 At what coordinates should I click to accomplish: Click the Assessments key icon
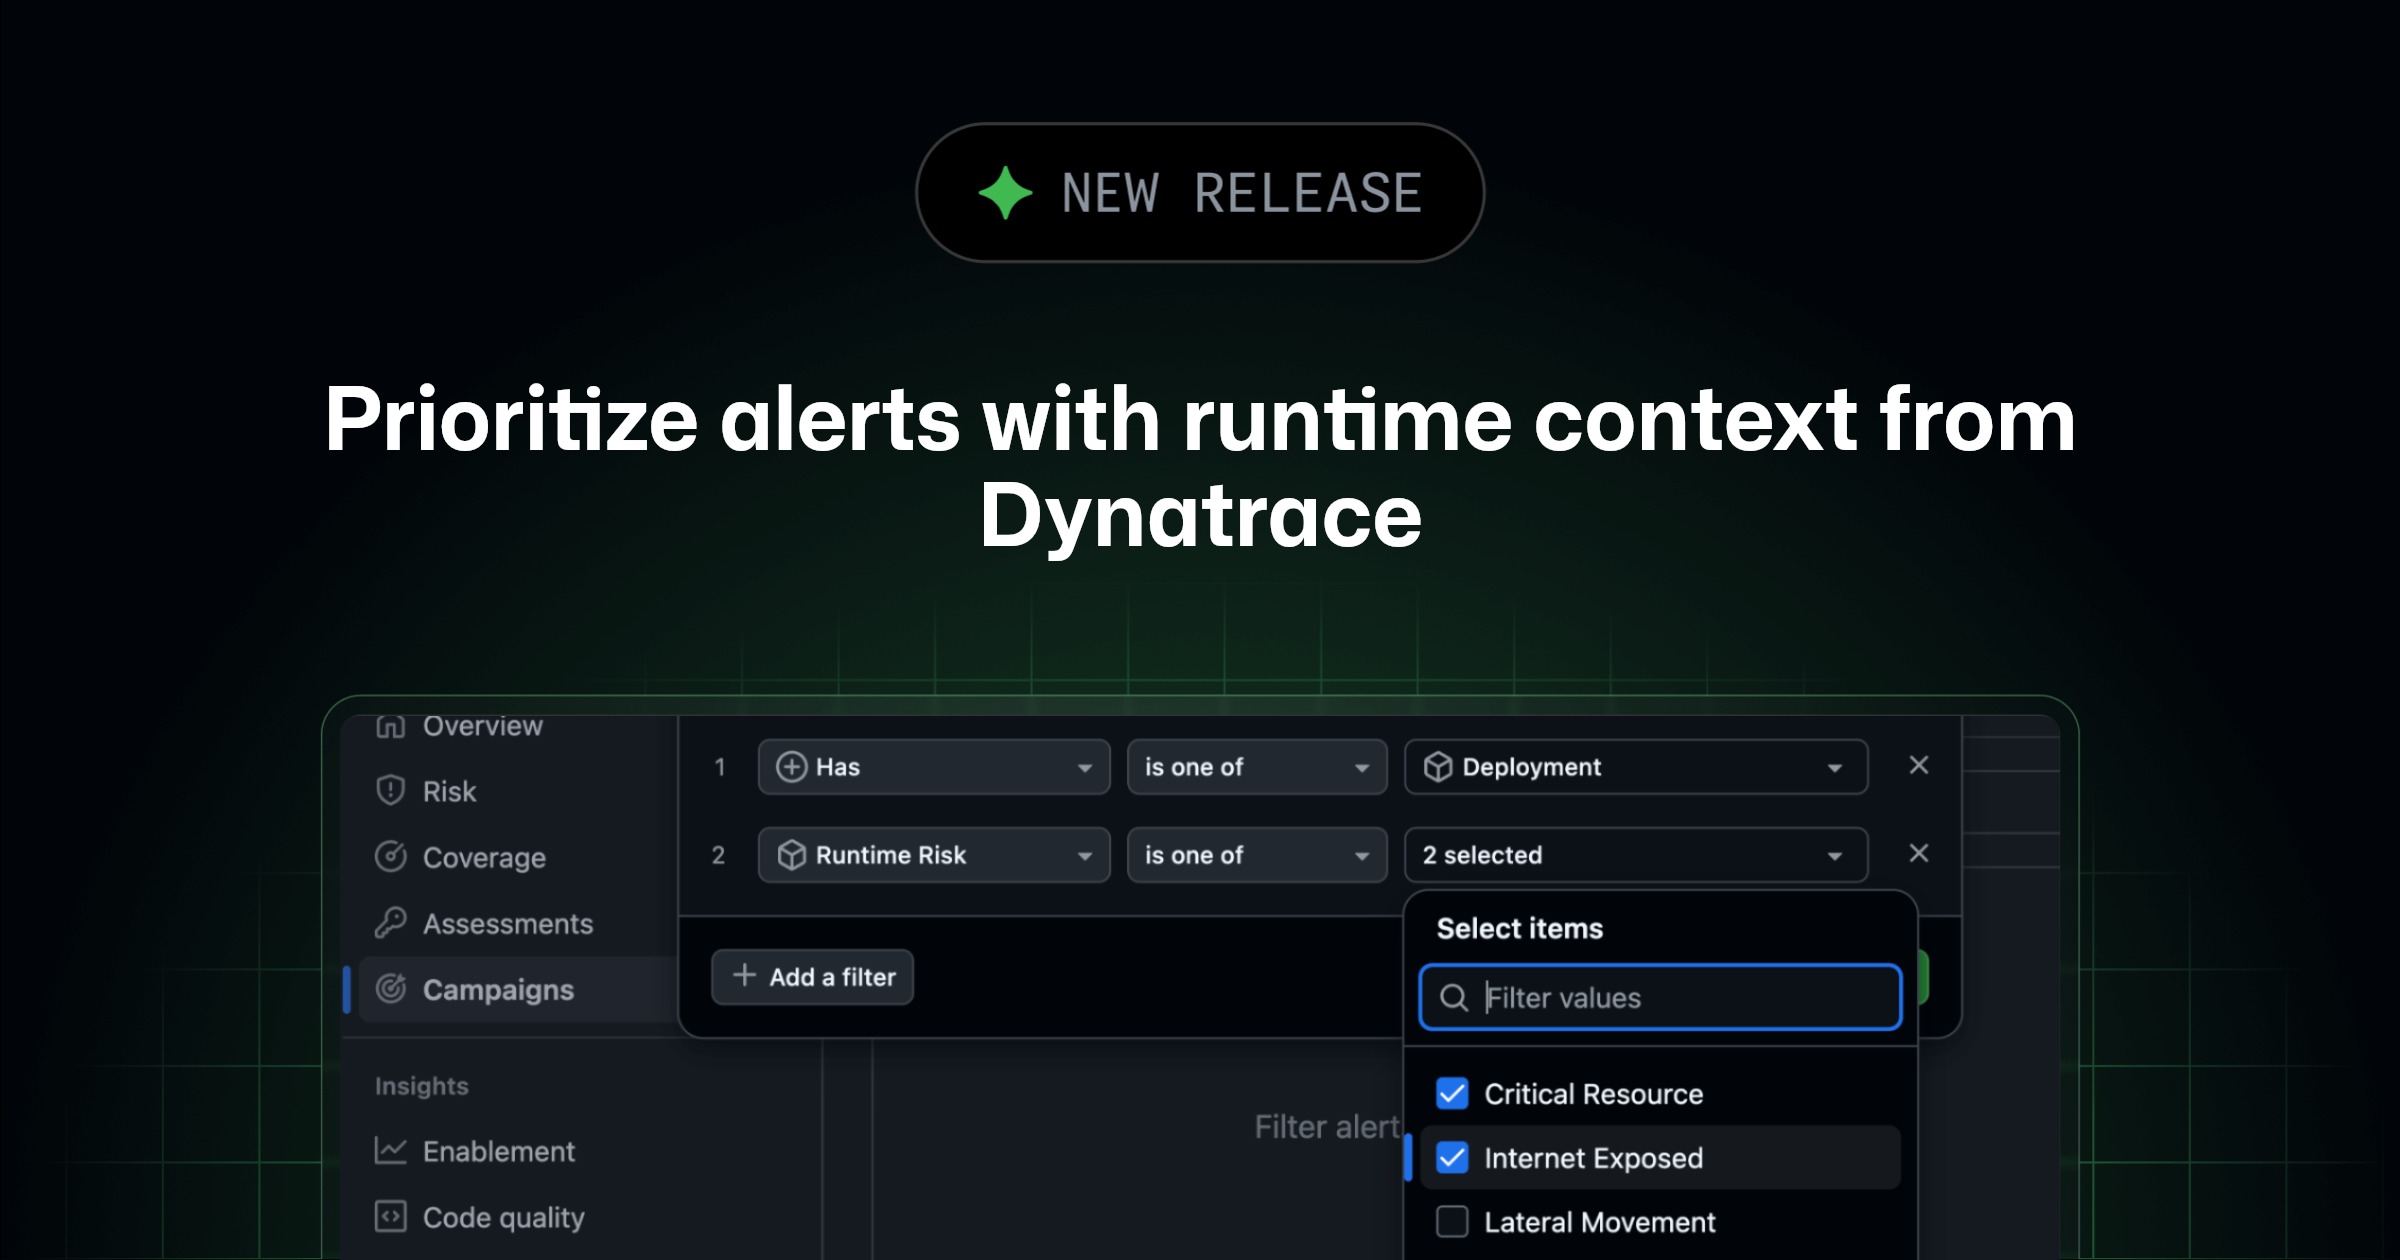click(390, 922)
